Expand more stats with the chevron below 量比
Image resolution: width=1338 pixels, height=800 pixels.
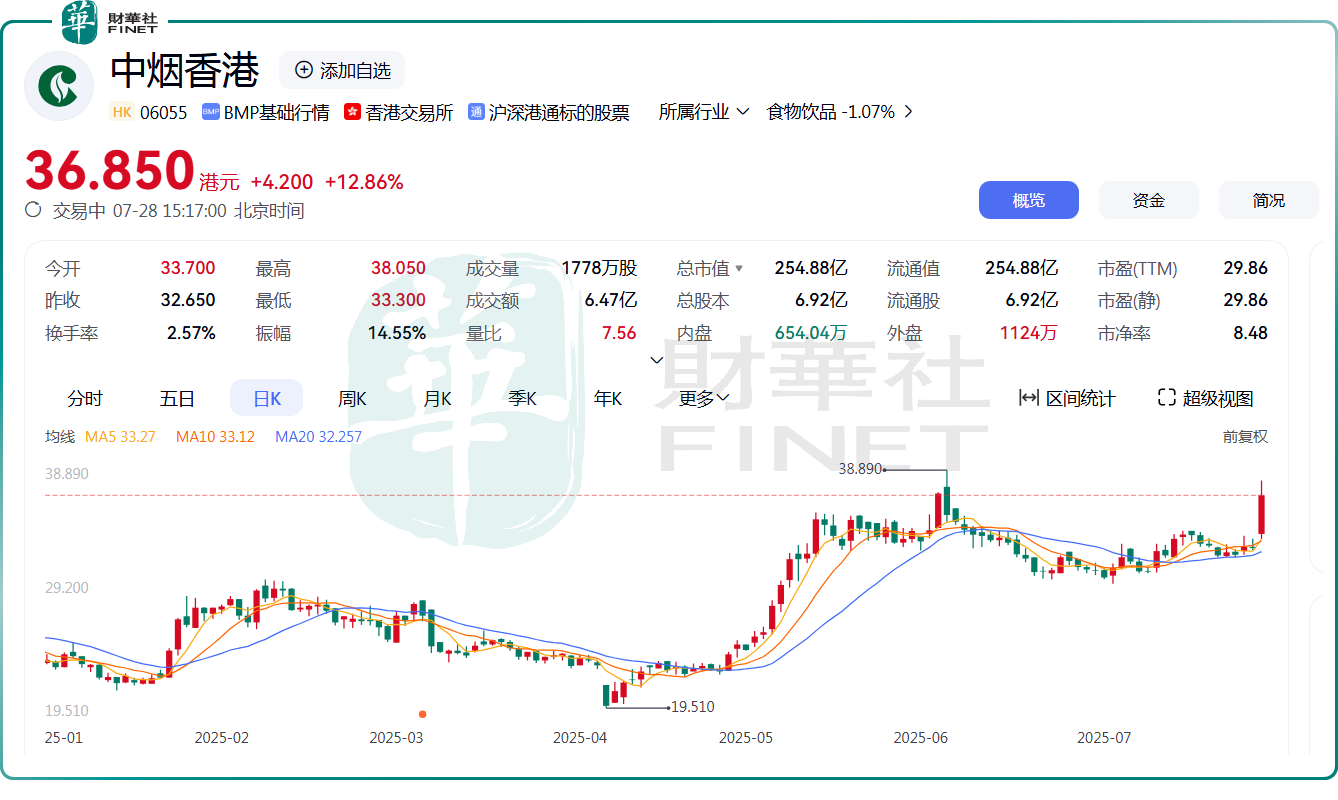[x=657, y=360]
